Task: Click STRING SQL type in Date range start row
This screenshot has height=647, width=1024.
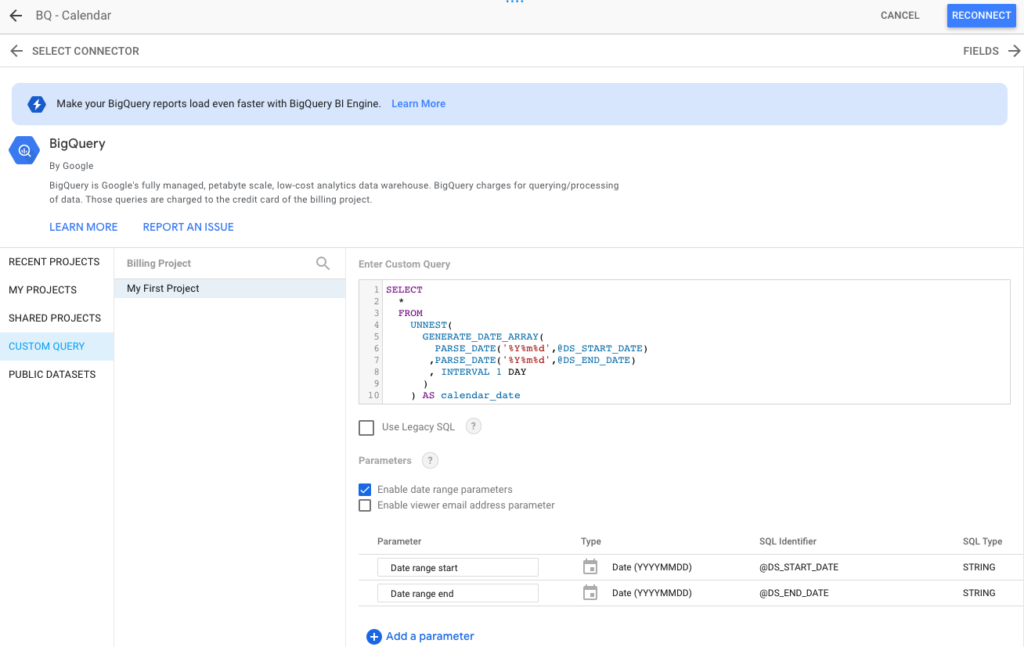Action: point(979,567)
